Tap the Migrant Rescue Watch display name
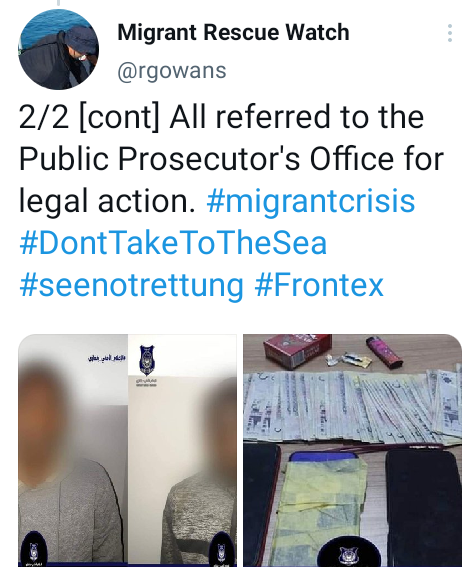This screenshot has height=567, width=474. (234, 32)
